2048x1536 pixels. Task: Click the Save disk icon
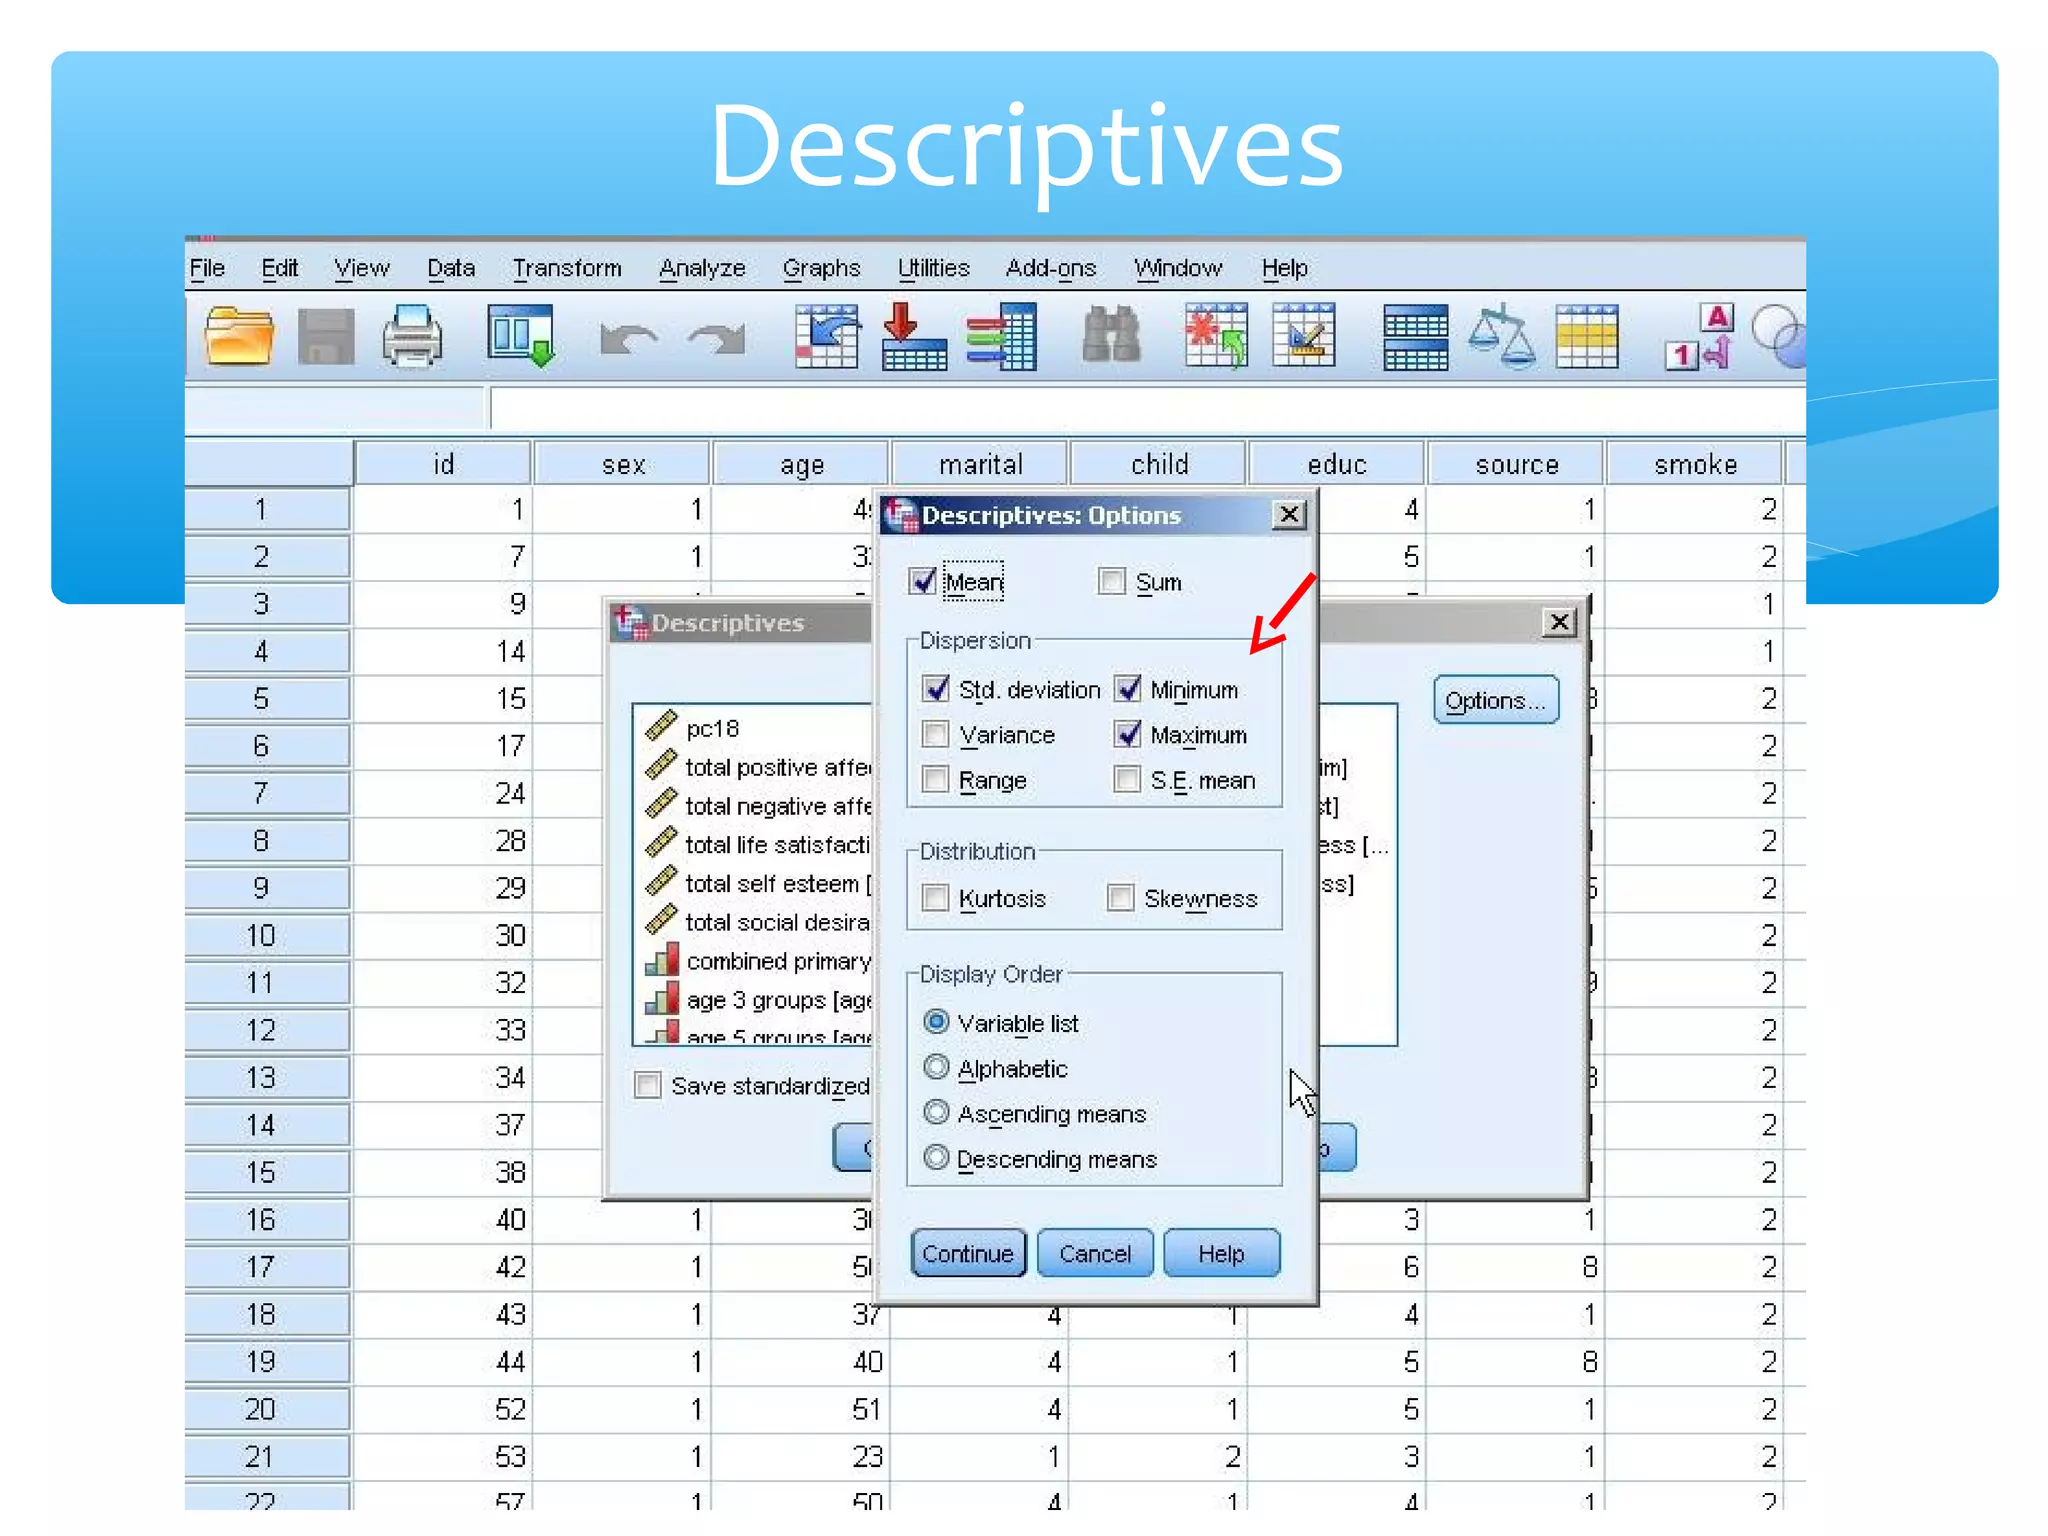tap(326, 337)
